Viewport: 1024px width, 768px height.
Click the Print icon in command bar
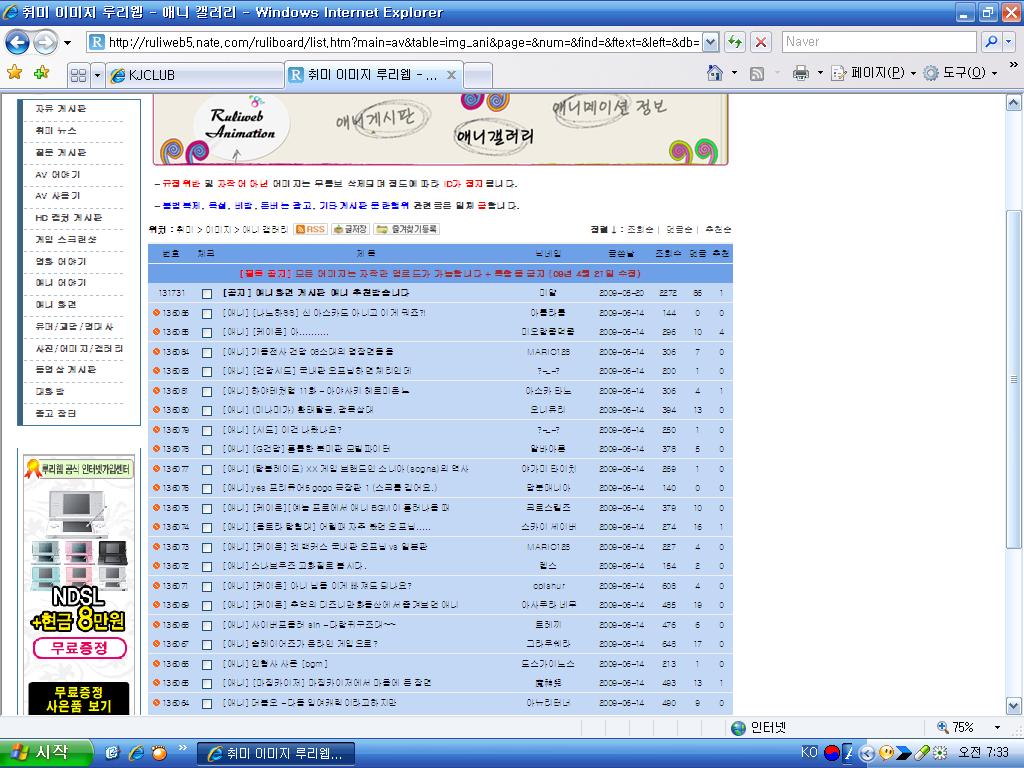[800, 73]
